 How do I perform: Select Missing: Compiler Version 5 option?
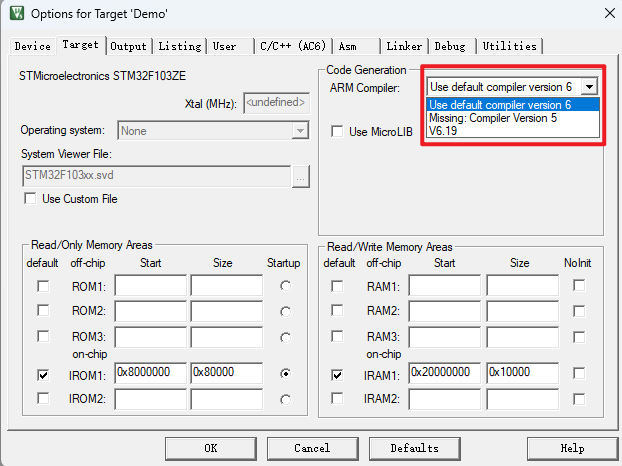(493, 118)
